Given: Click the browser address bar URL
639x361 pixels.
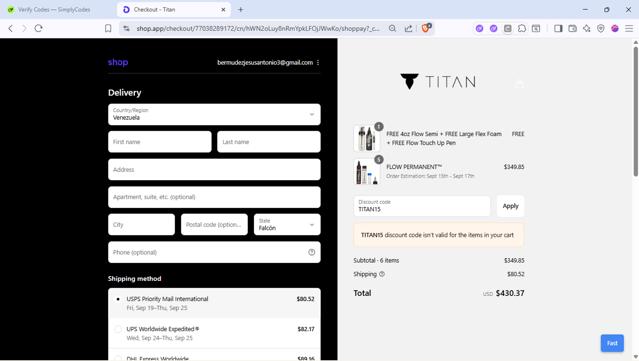Looking at the screenshot, I should click(258, 29).
